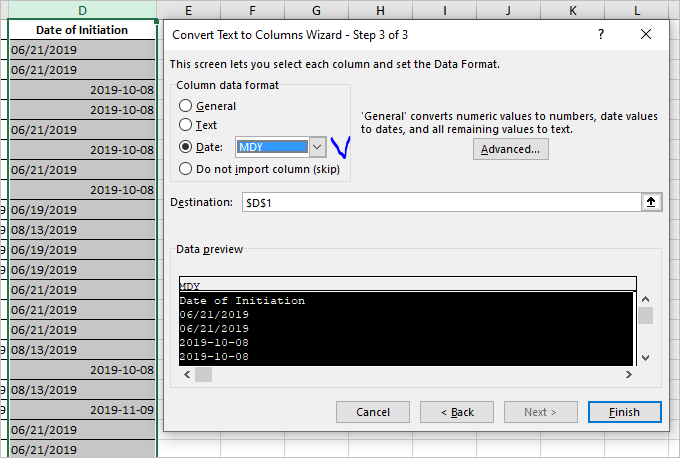Select column E header
The image size is (680, 458).
click(188, 10)
